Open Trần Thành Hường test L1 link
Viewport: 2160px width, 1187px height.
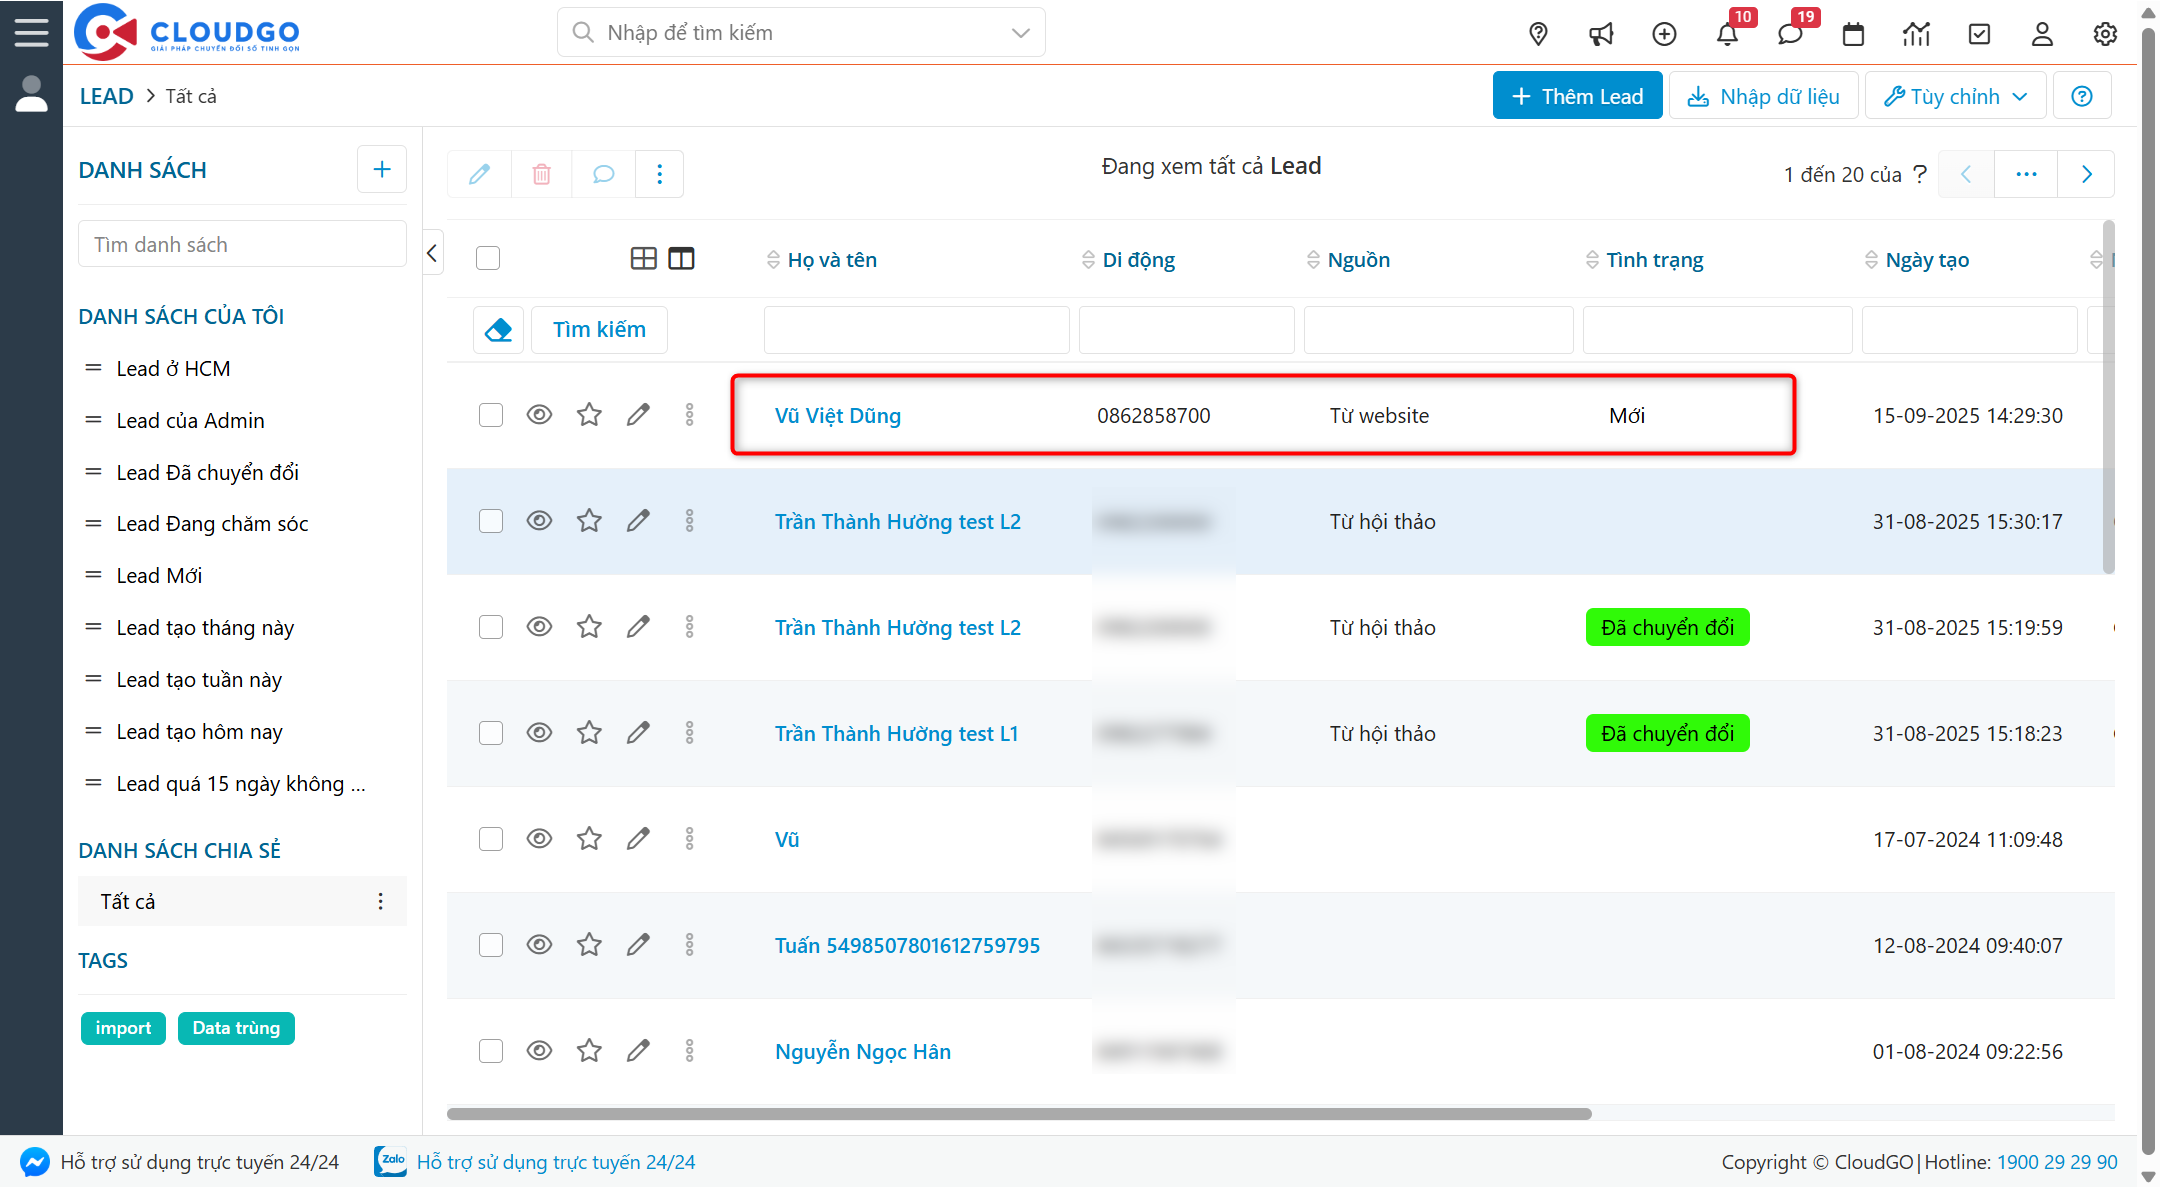(896, 734)
